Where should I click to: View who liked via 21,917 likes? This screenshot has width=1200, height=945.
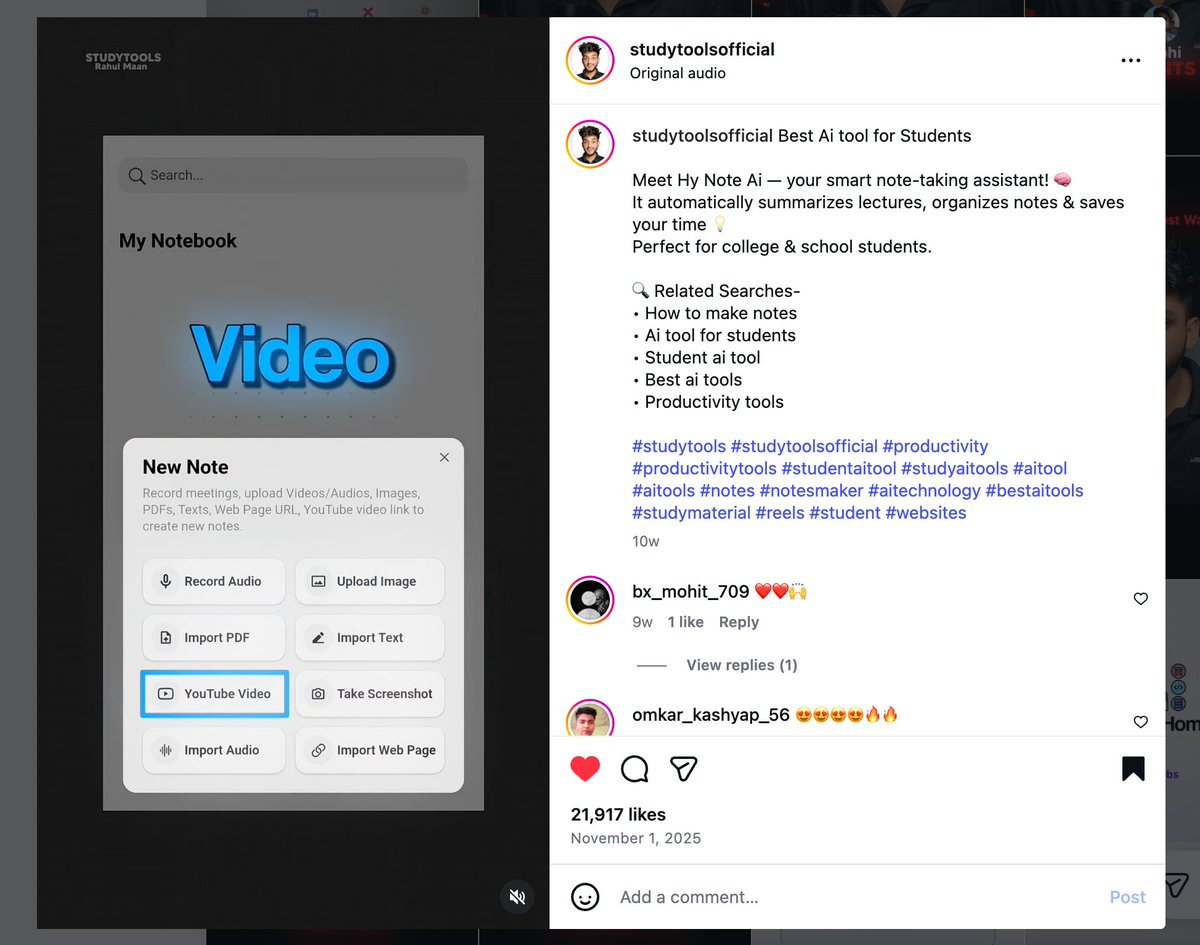(618, 814)
